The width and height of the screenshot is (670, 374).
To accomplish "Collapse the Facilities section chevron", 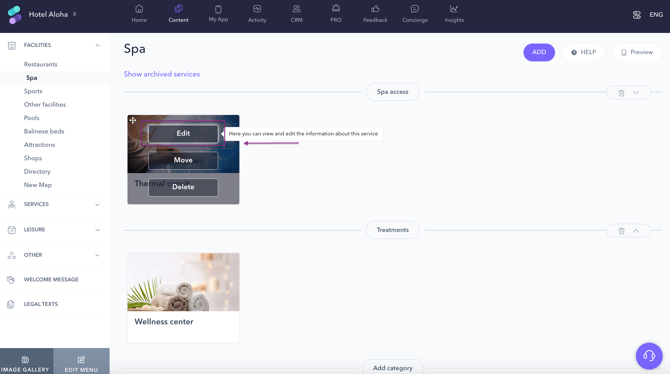I will pyautogui.click(x=97, y=45).
